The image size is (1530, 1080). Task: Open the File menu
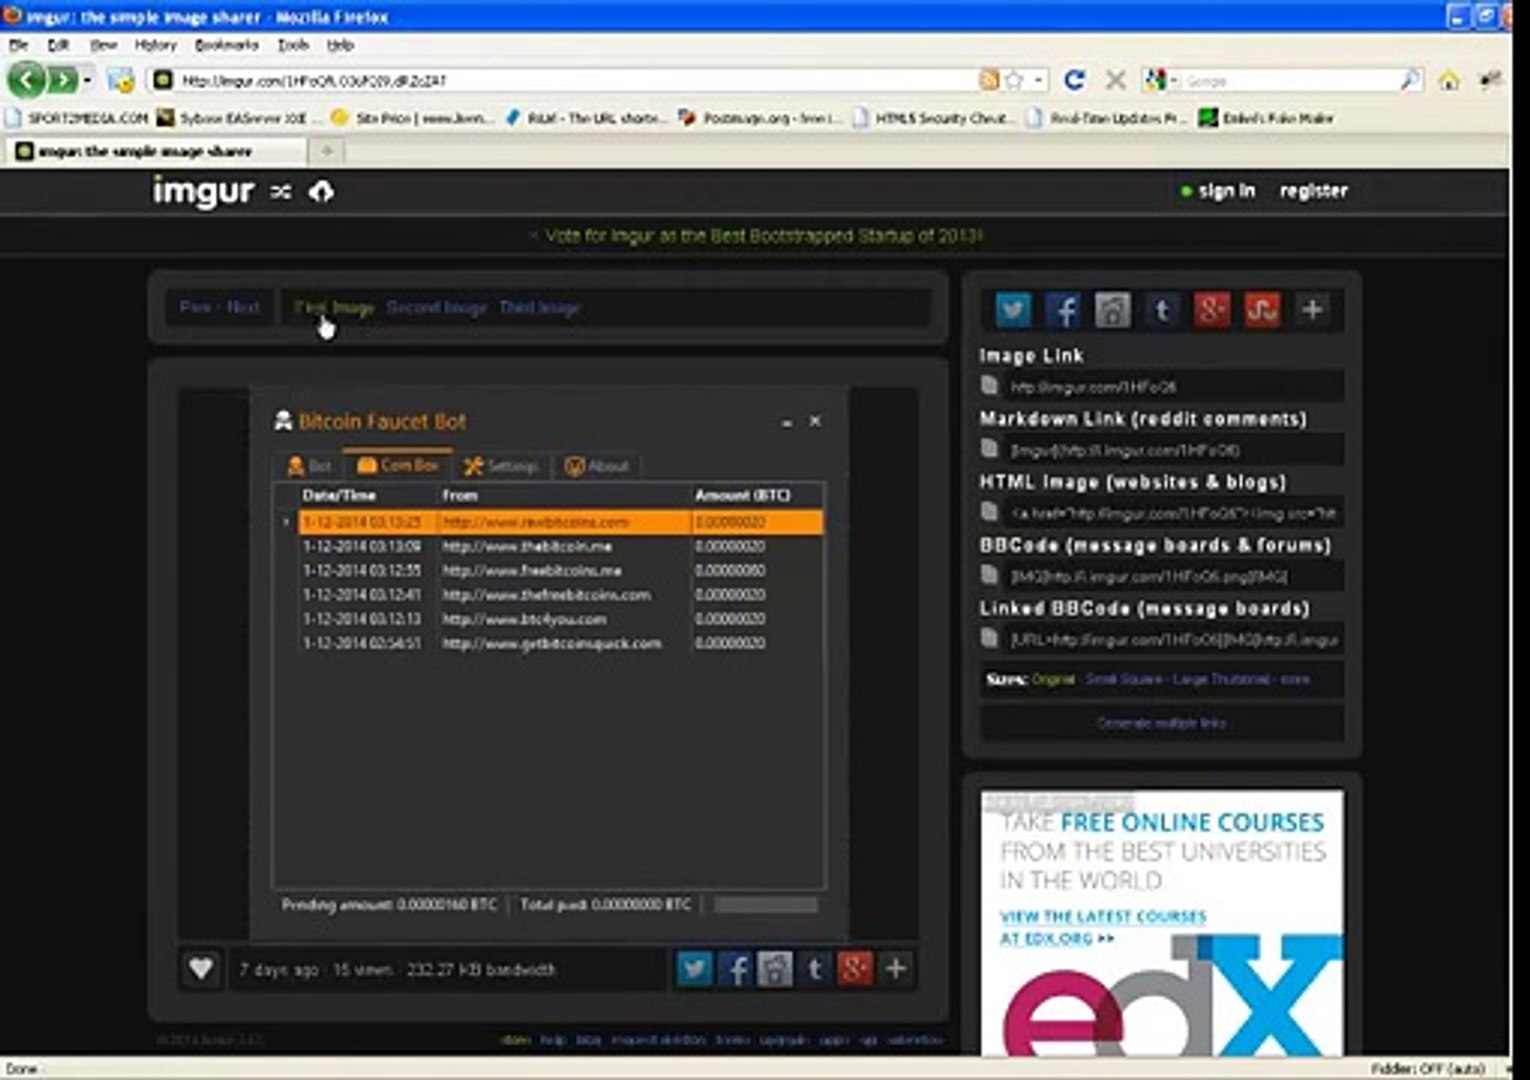[18, 45]
